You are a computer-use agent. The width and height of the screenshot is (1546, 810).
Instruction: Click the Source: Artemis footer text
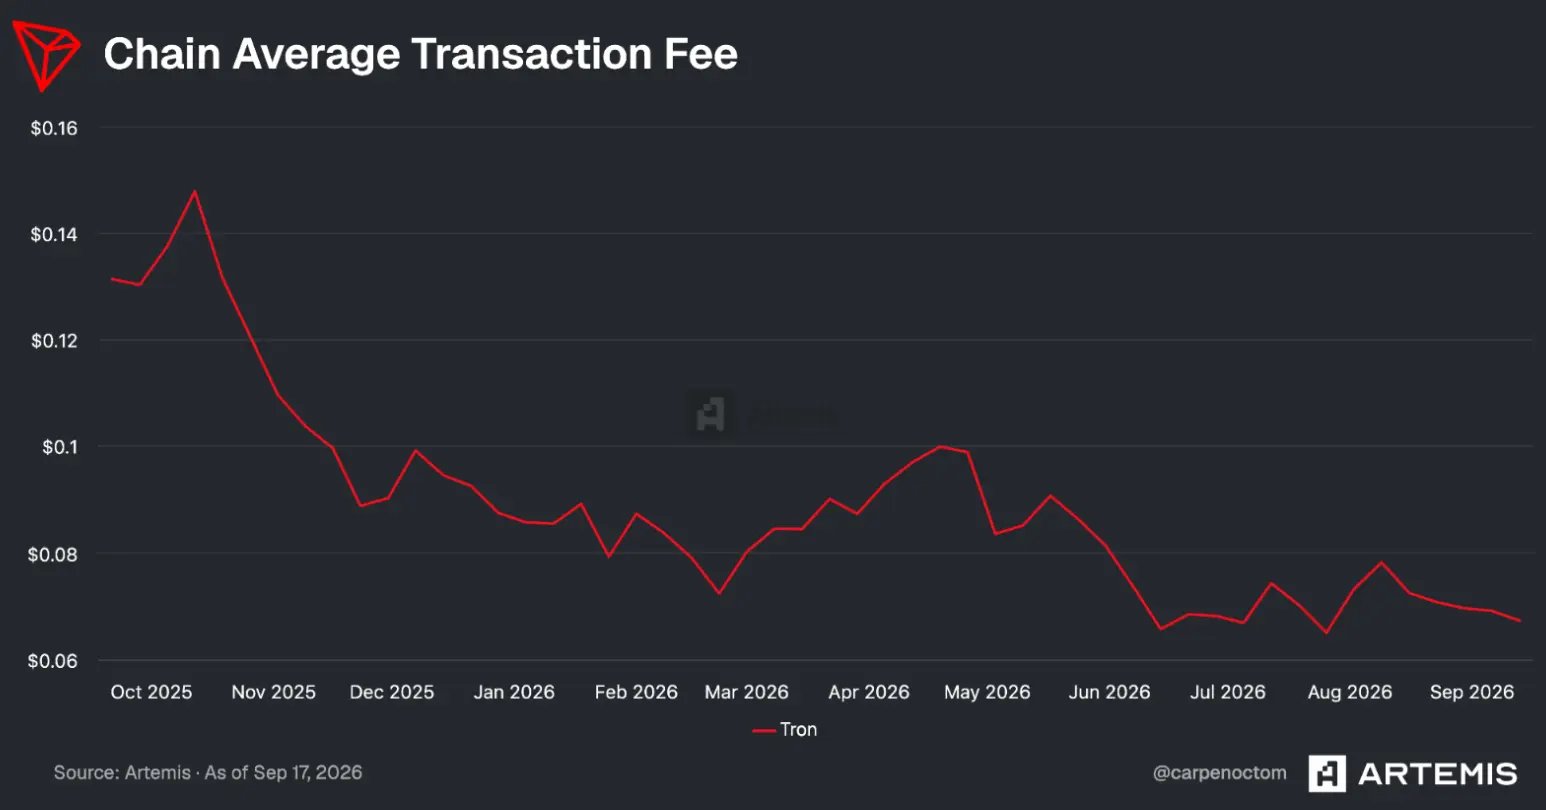coord(208,772)
